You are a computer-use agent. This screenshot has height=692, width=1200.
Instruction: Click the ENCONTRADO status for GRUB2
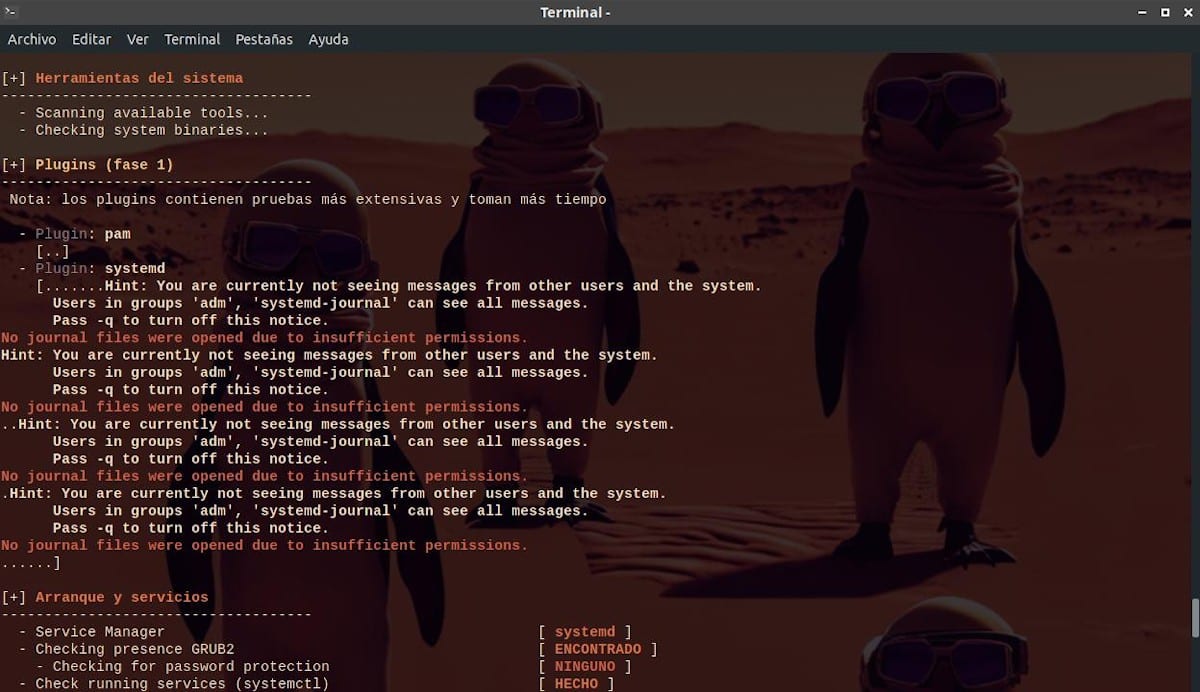pyautogui.click(x=598, y=649)
